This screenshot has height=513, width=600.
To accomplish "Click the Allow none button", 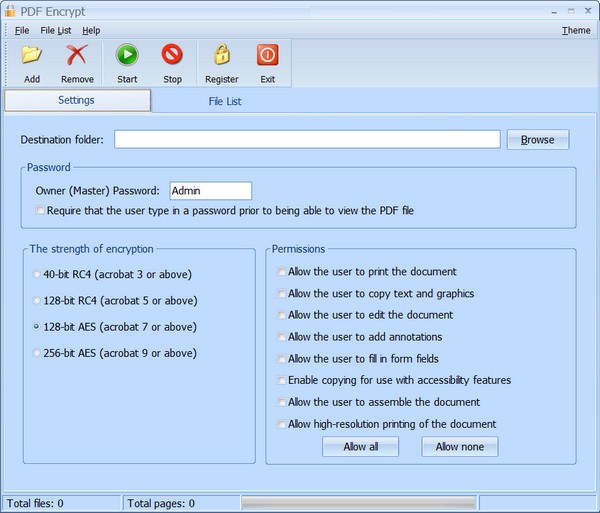I will (460, 447).
